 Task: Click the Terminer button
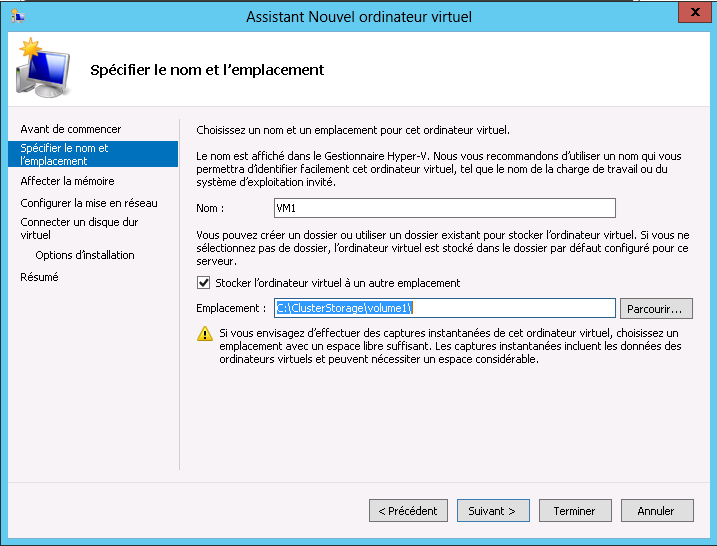[575, 510]
